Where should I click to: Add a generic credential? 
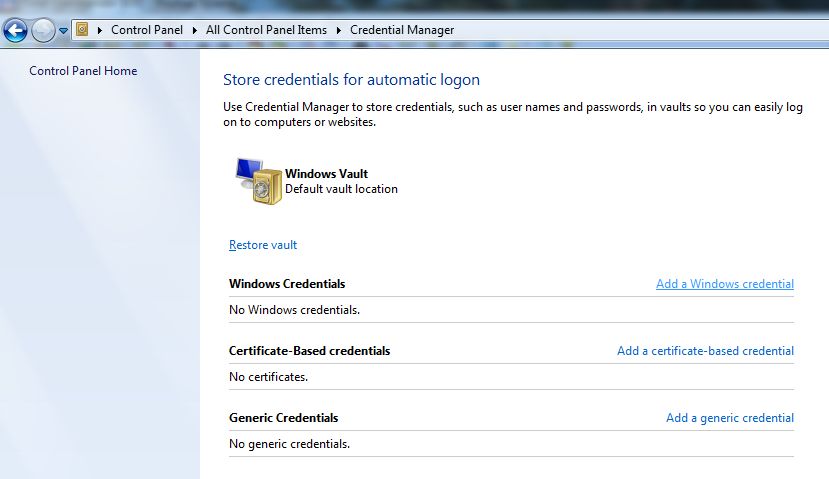[x=730, y=418]
